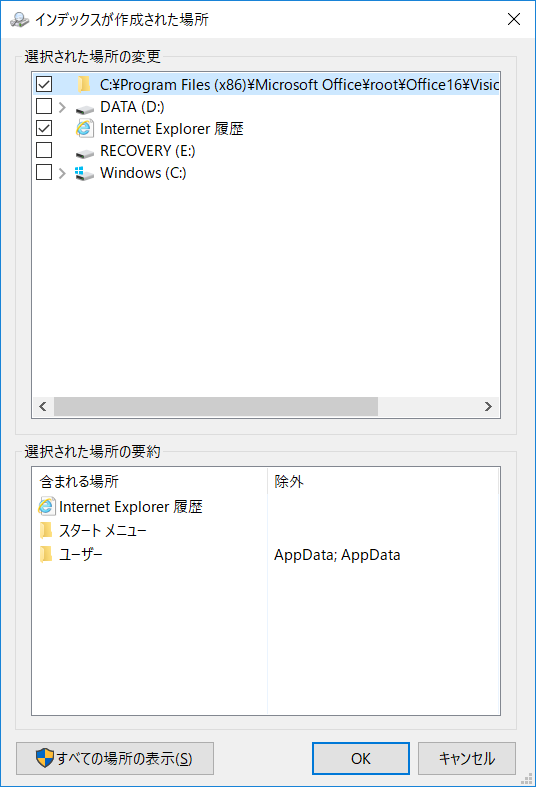Image resolution: width=536 pixels, height=787 pixels.
Task: Click the 除外 column header
Action: (x=383, y=481)
